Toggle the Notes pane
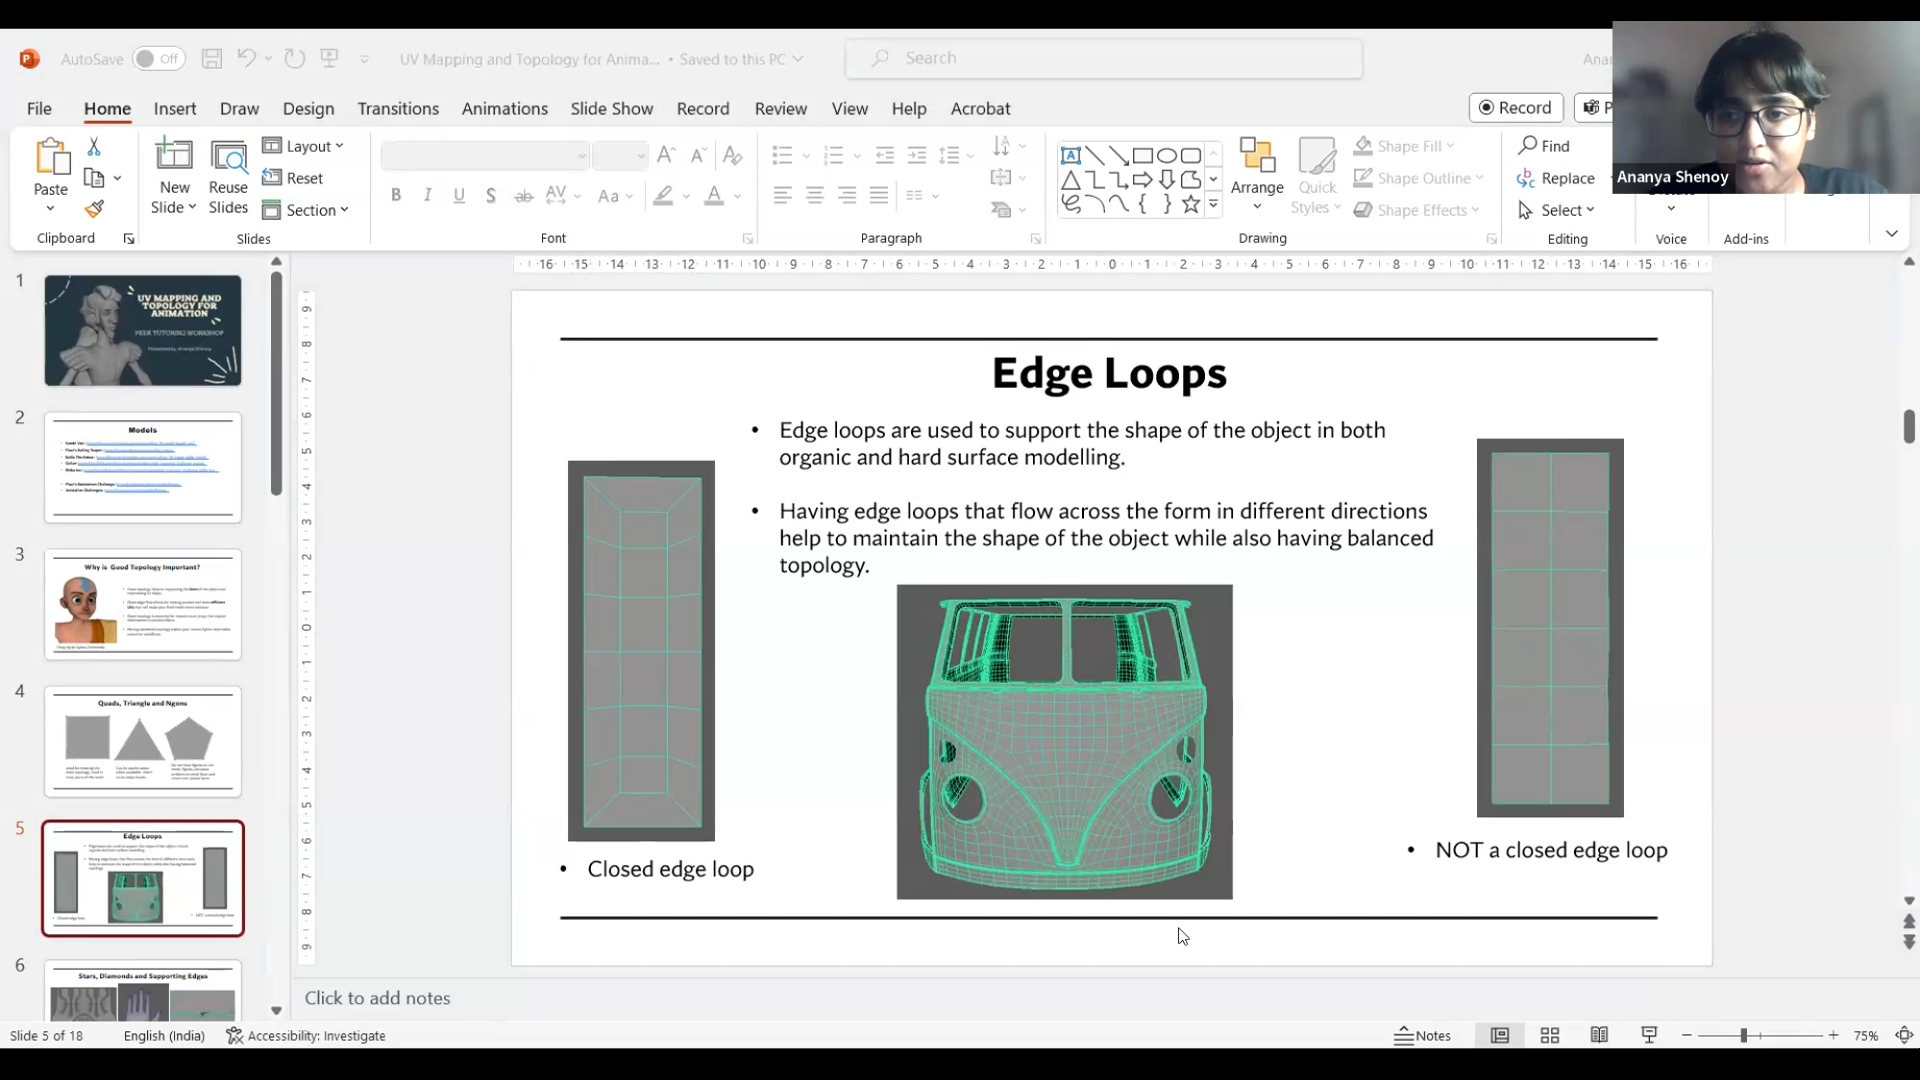This screenshot has height=1080, width=1920. click(x=1423, y=1036)
